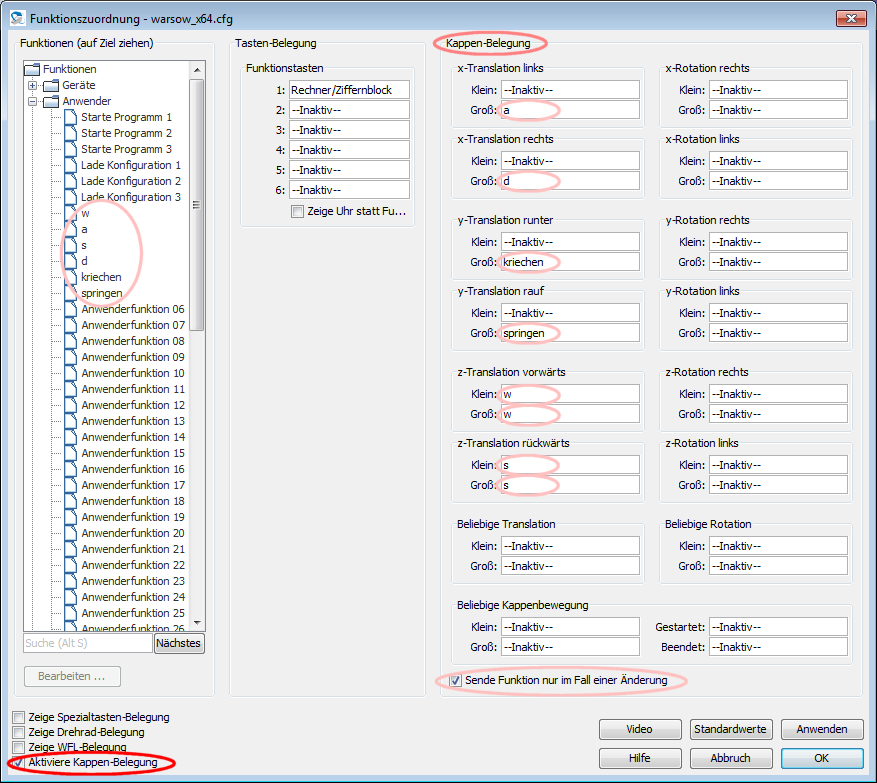Image resolution: width=877 pixels, height=783 pixels.
Task: Select the kriechen function in tree
Action: (x=101, y=277)
